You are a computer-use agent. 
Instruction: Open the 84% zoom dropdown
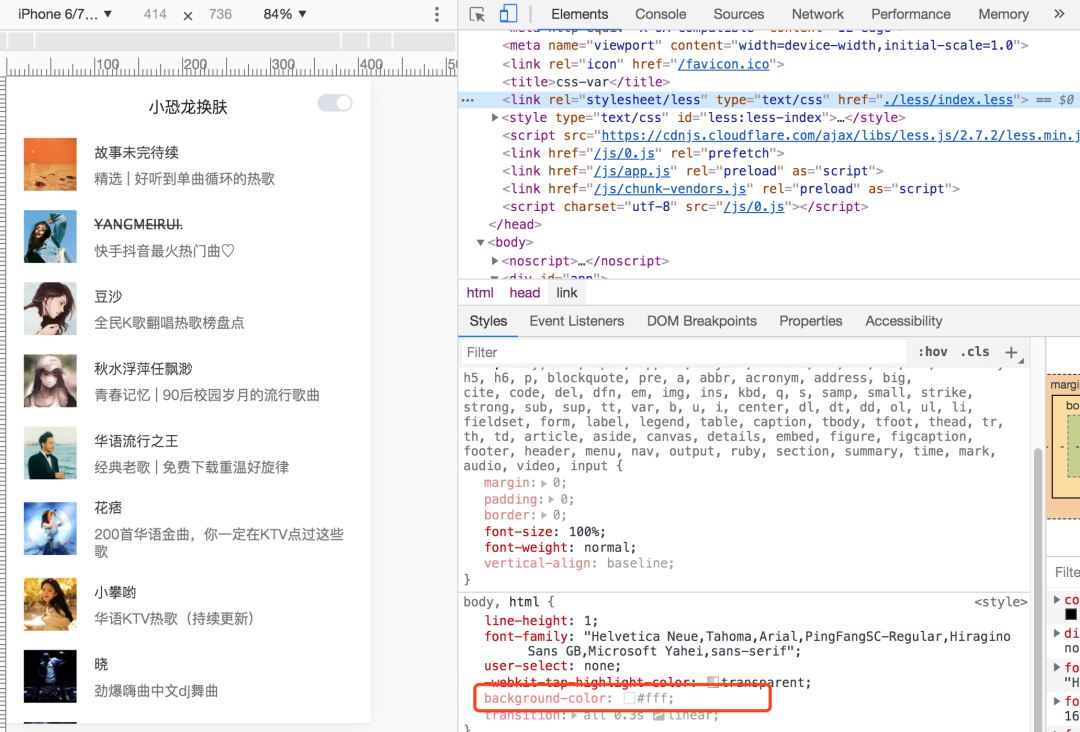point(284,14)
